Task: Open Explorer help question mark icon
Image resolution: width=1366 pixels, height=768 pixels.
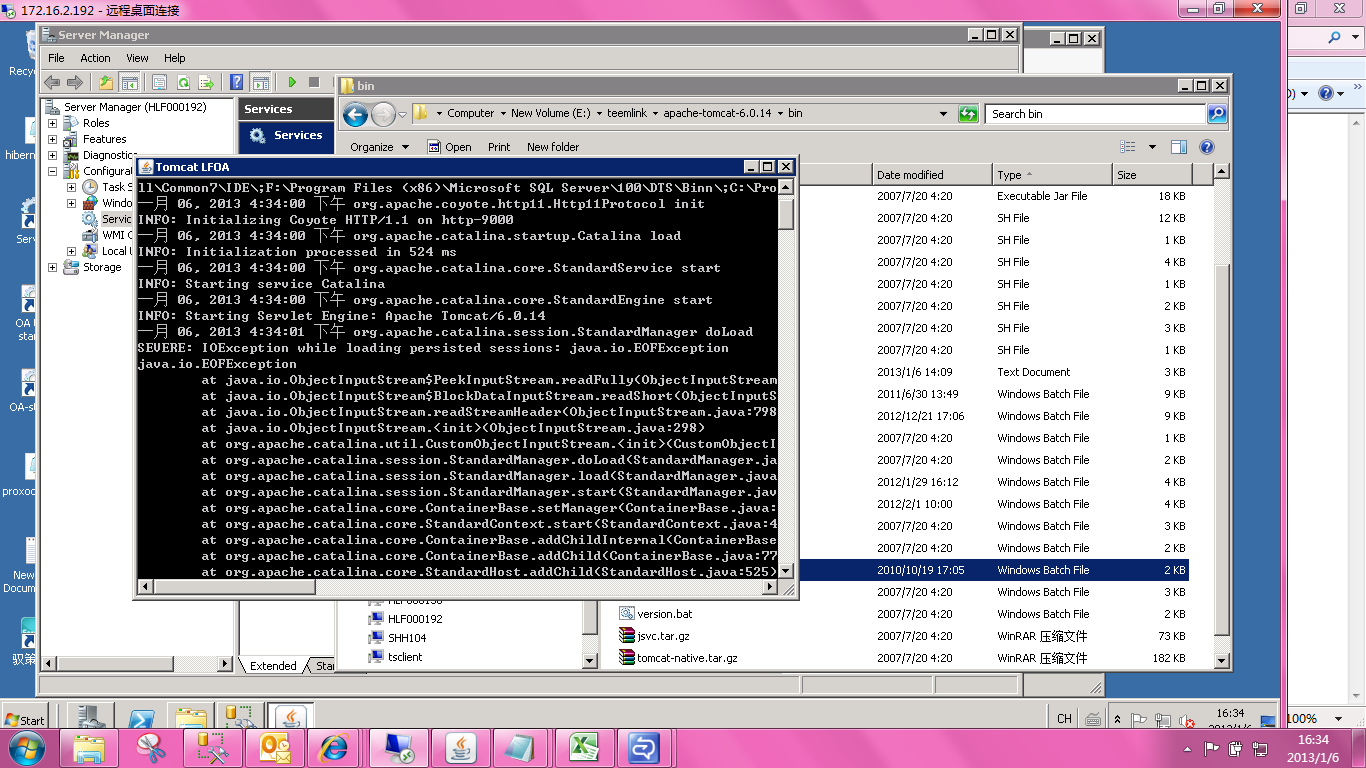Action: click(x=1207, y=147)
